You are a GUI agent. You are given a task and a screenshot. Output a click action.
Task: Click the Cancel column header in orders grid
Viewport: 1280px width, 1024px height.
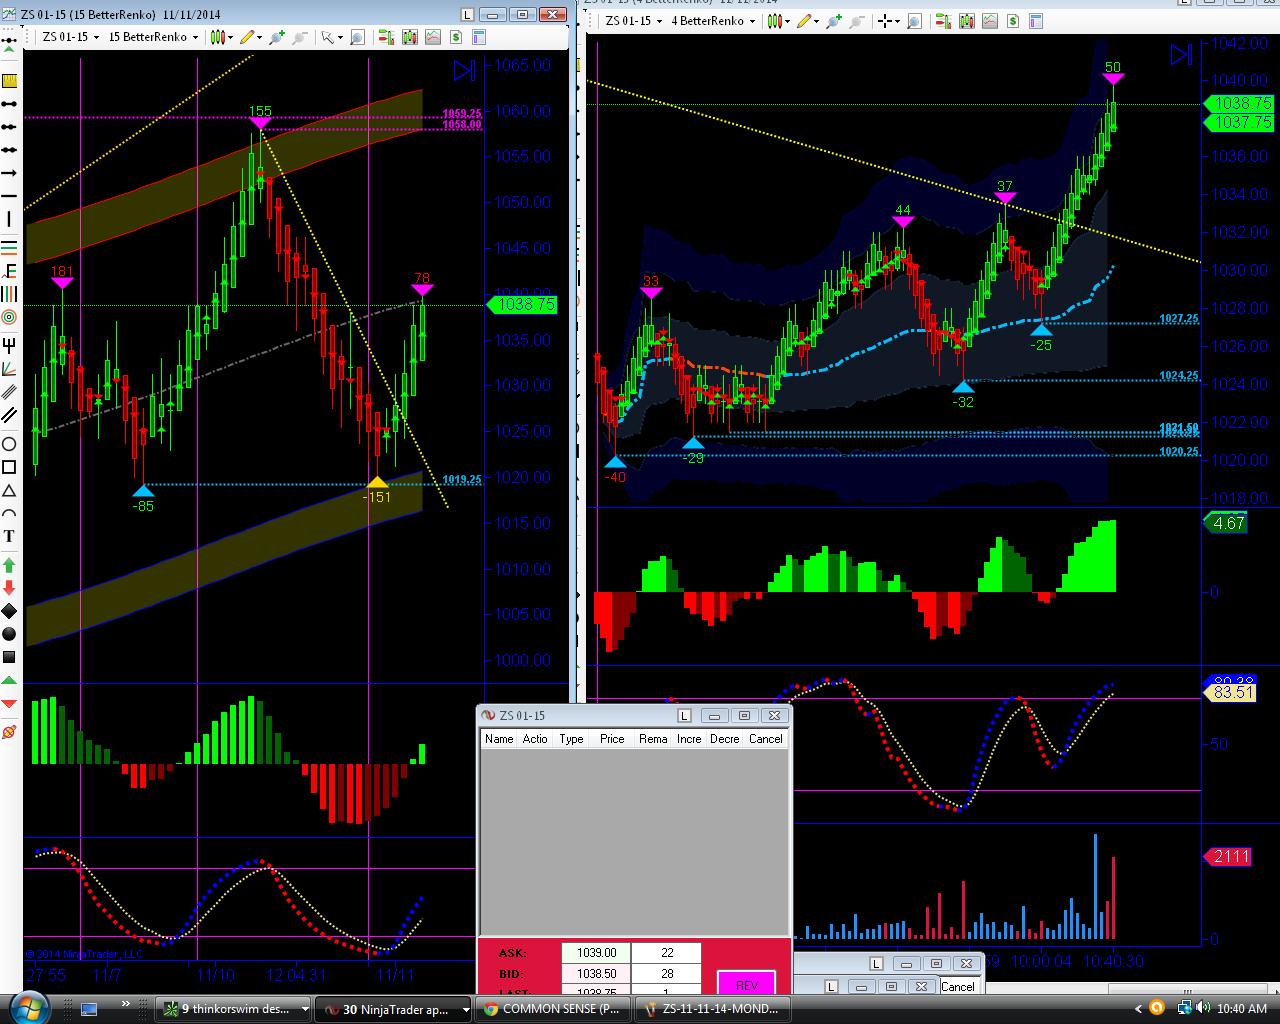point(766,739)
